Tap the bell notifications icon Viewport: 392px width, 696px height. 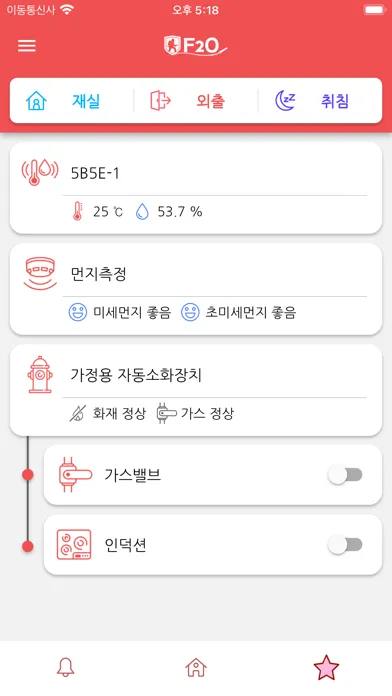coord(66,667)
